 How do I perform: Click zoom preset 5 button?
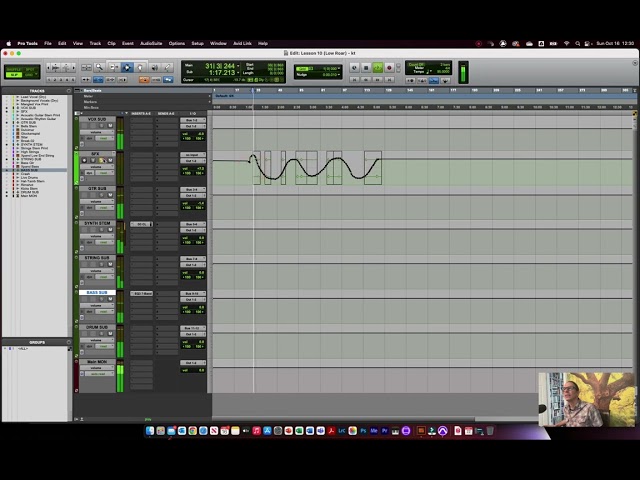73,80
